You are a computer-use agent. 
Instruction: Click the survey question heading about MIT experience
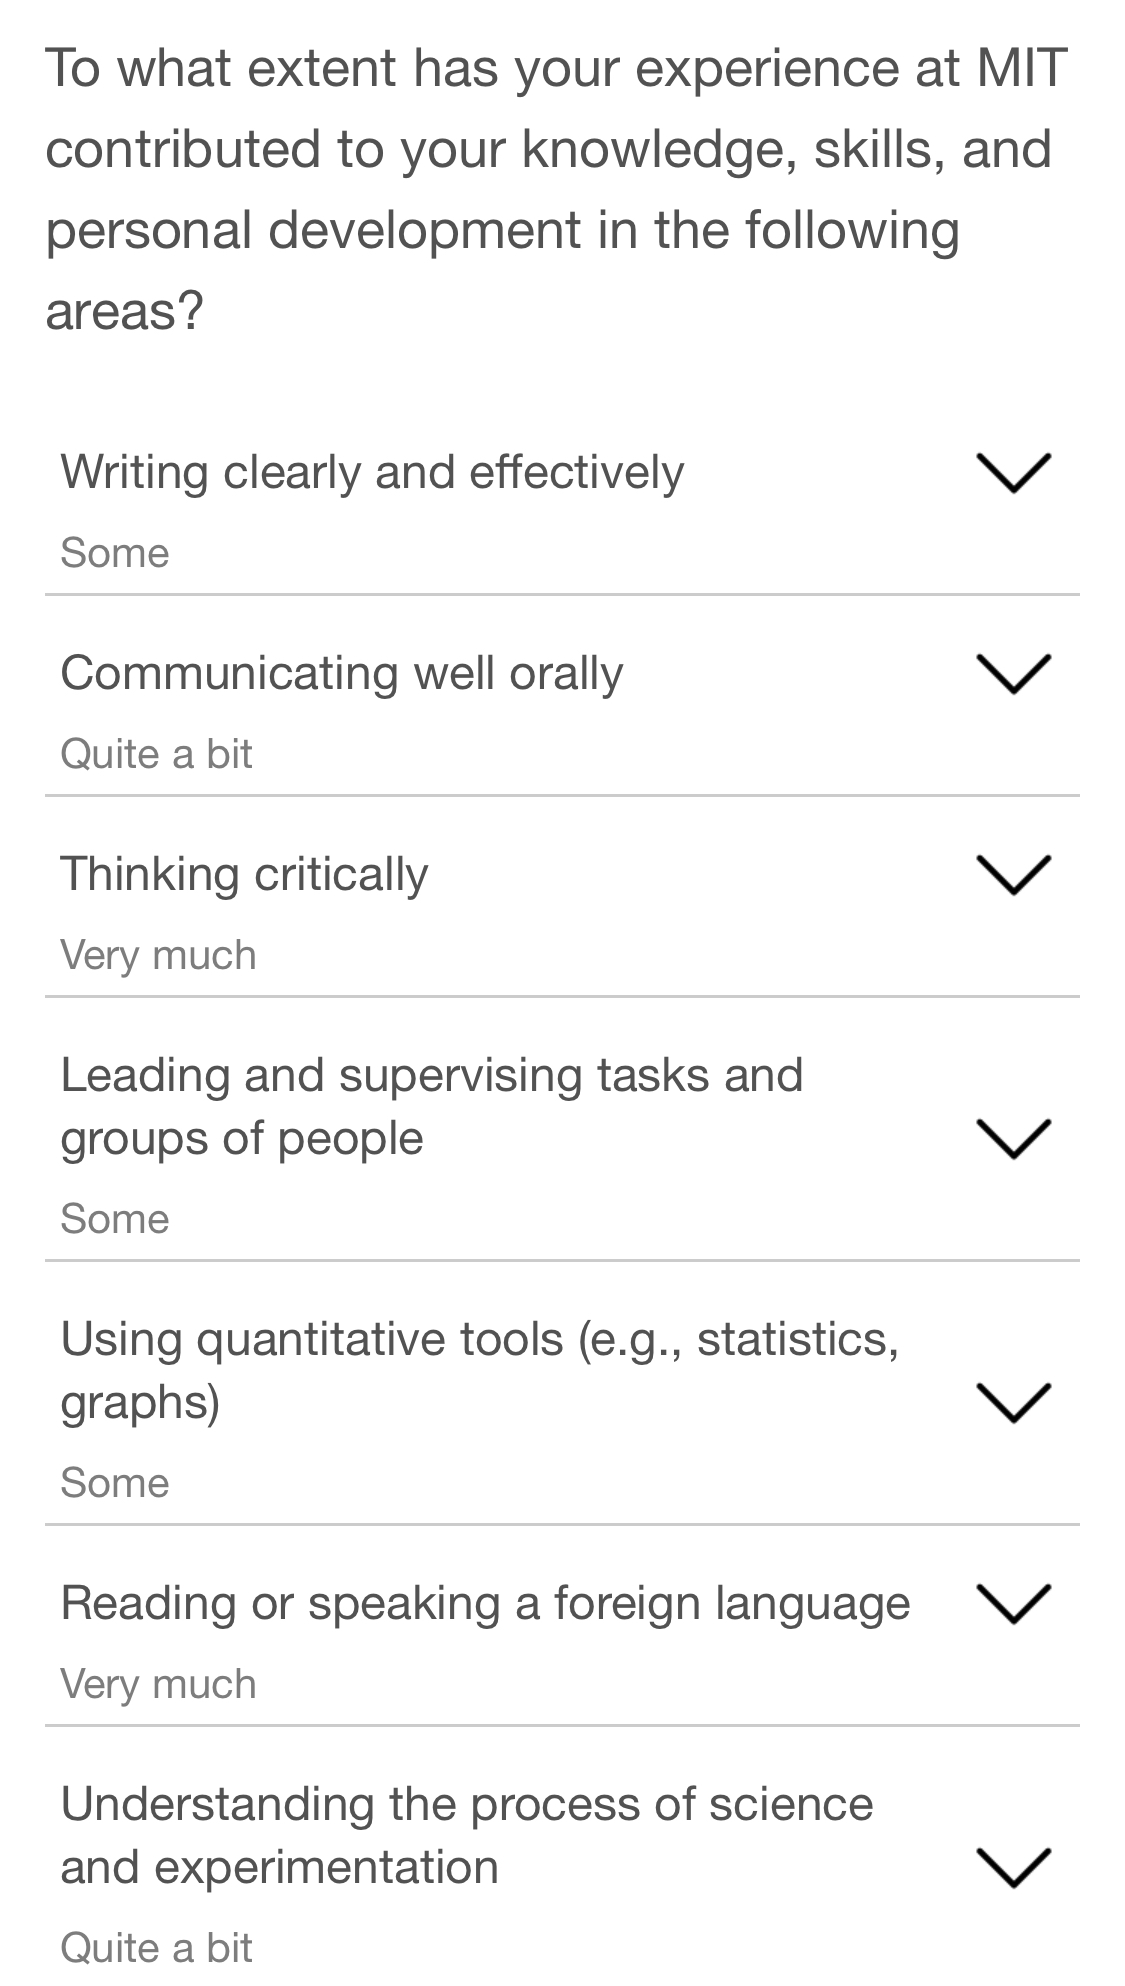click(555, 185)
